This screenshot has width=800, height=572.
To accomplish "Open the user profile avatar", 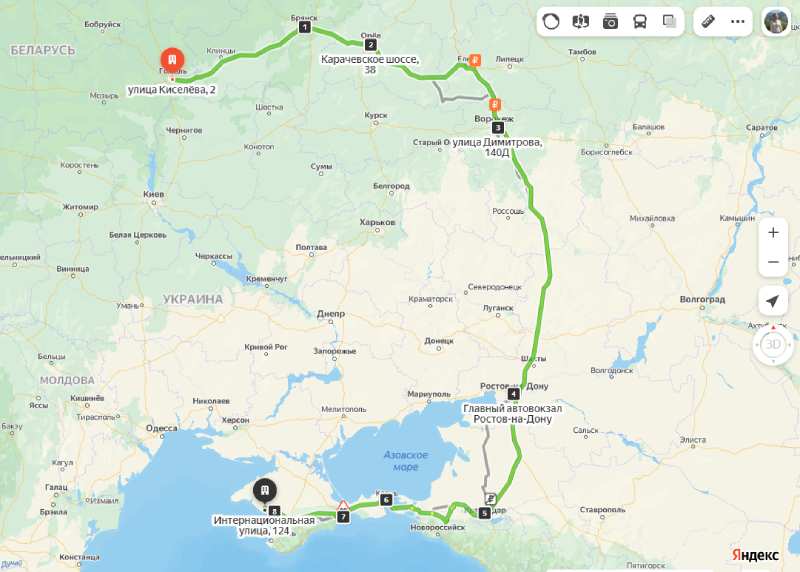I will pyautogui.click(x=776, y=21).
